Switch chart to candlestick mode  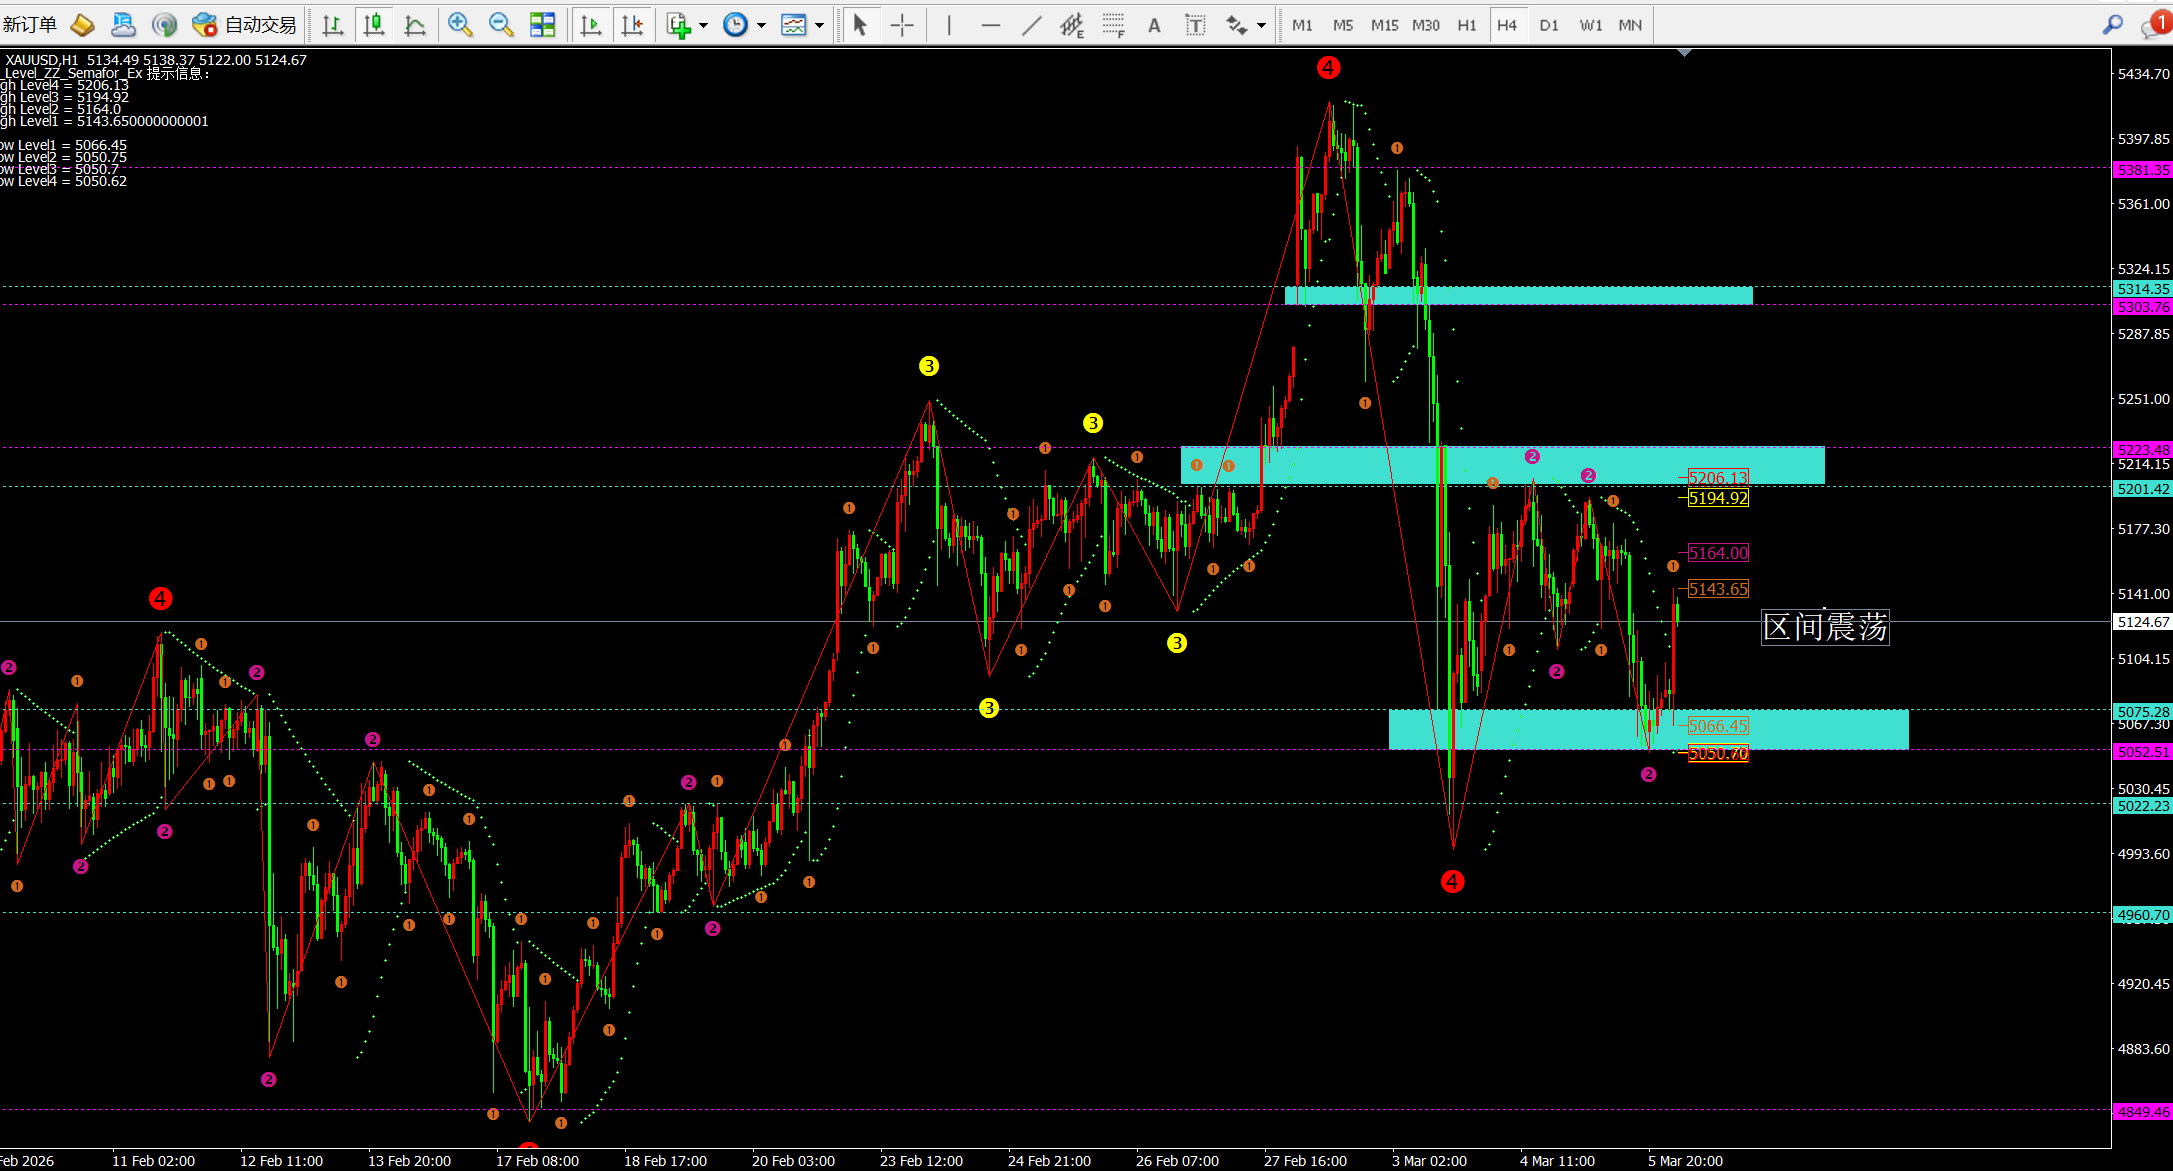point(374,25)
